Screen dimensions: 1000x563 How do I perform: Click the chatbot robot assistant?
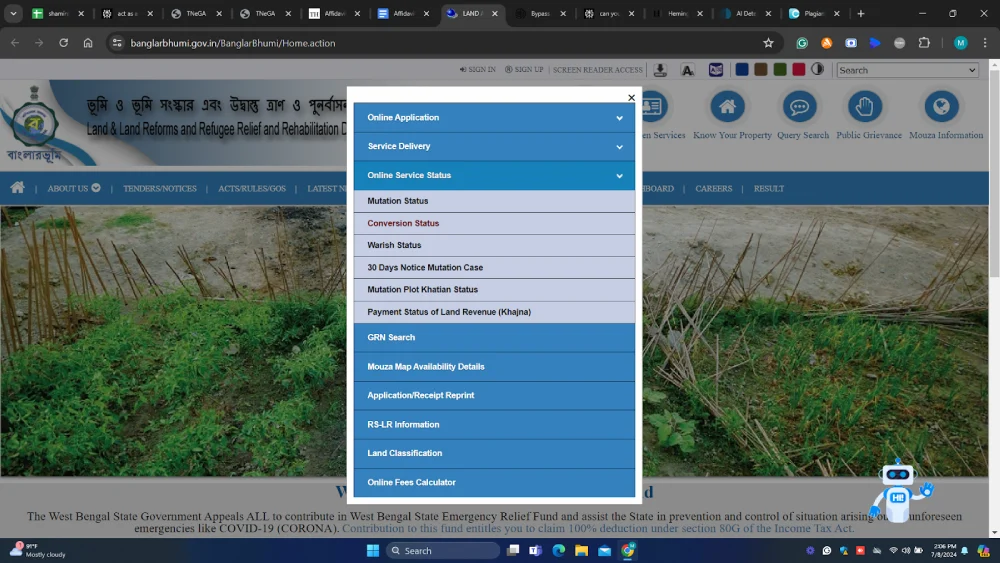(x=900, y=491)
